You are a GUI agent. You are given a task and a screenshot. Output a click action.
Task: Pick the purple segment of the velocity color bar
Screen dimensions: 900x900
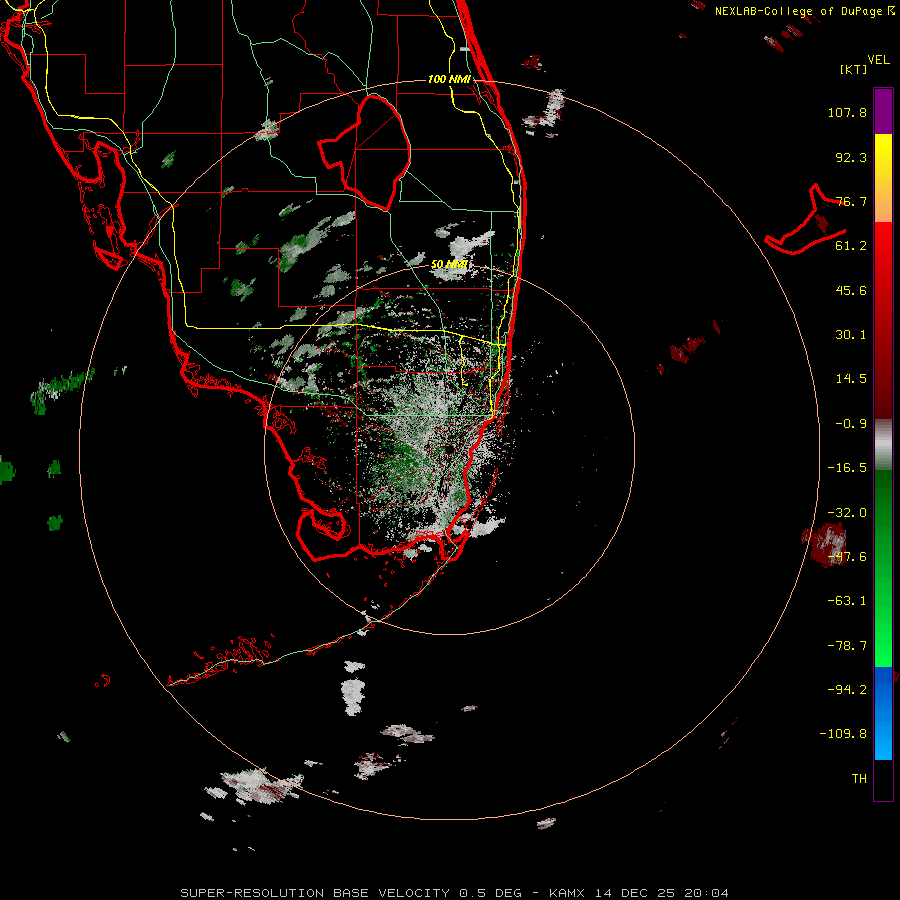tap(883, 111)
